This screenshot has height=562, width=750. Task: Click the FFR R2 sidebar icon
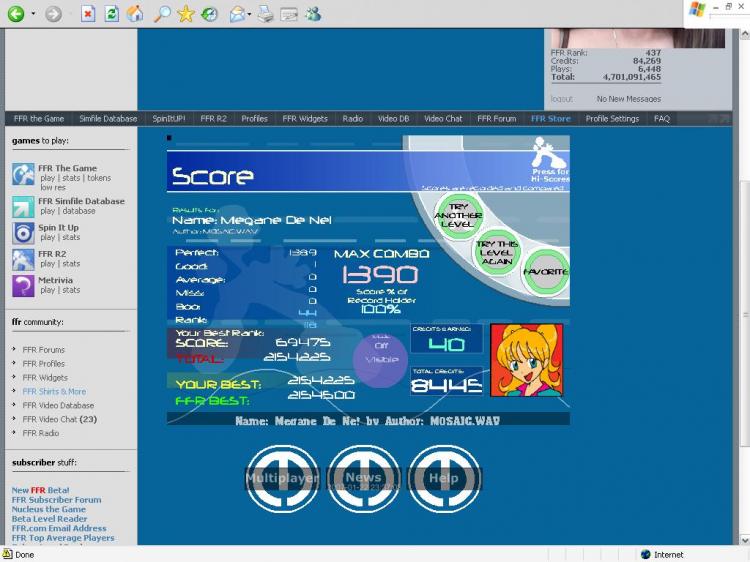click(23, 259)
